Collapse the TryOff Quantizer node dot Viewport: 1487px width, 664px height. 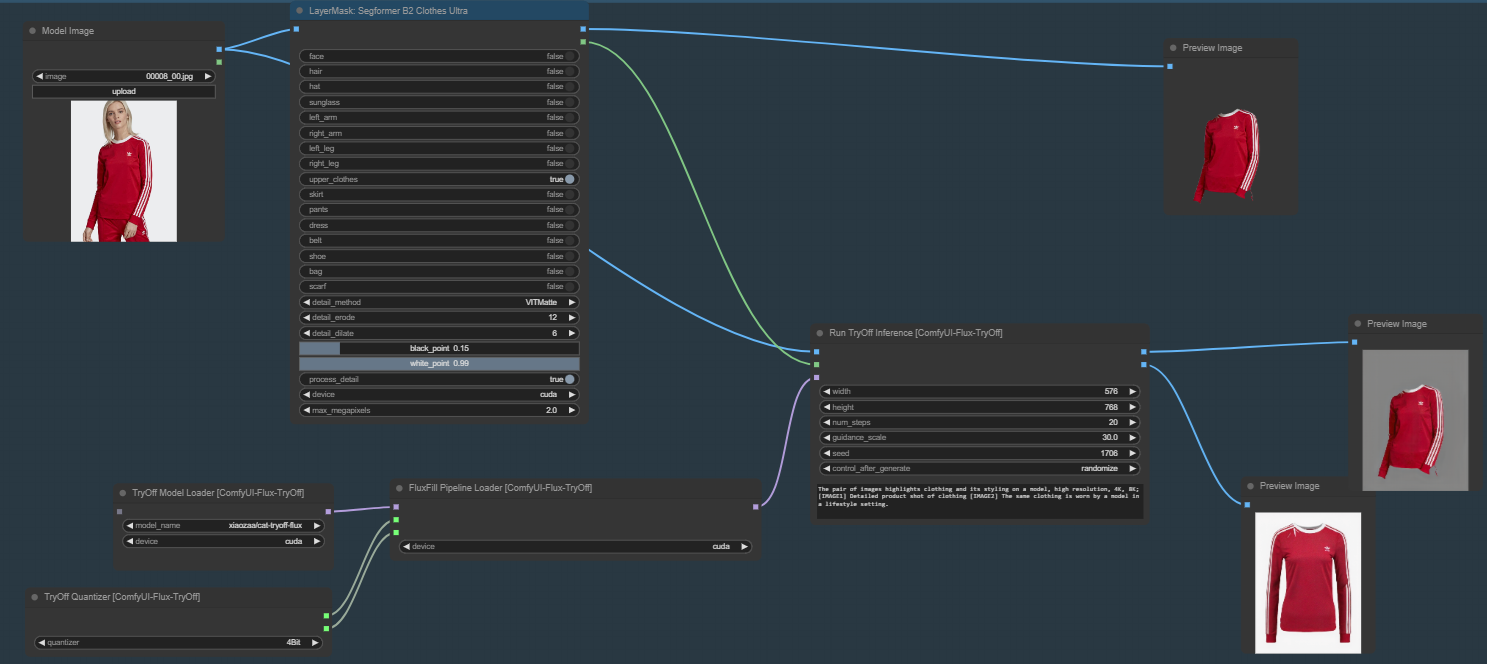pyautogui.click(x=36, y=597)
